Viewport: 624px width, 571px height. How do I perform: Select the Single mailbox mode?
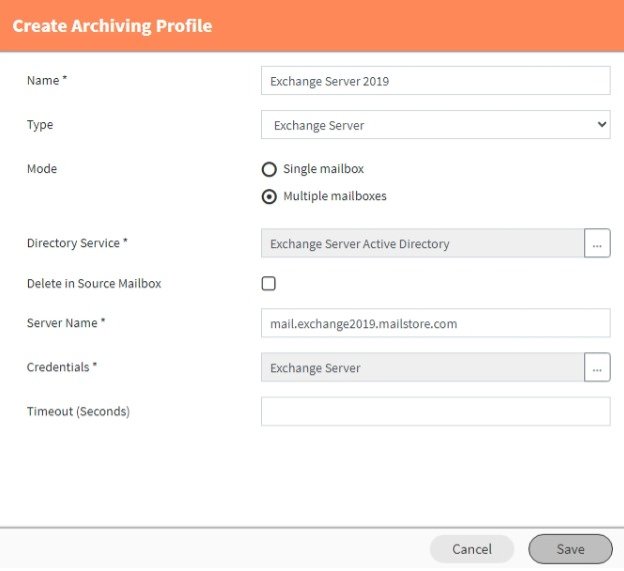tap(269, 170)
